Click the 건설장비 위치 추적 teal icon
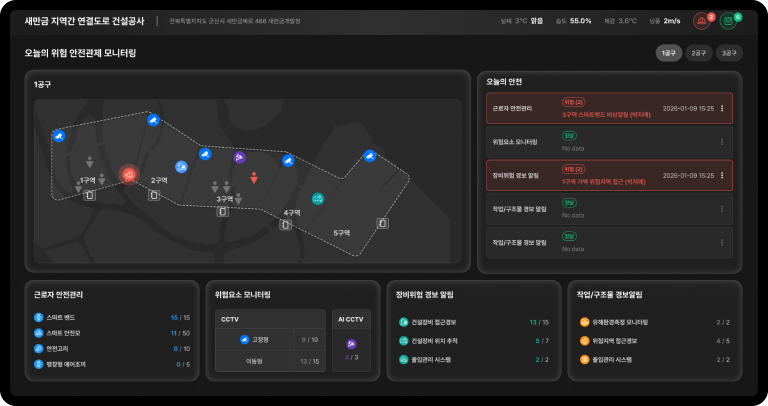This screenshot has width=768, height=406. coord(404,341)
